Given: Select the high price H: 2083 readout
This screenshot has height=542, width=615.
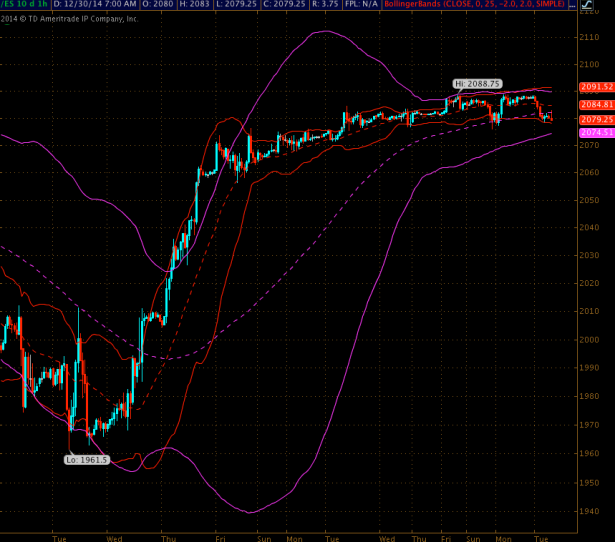Looking at the screenshot, I should [x=185, y=5].
